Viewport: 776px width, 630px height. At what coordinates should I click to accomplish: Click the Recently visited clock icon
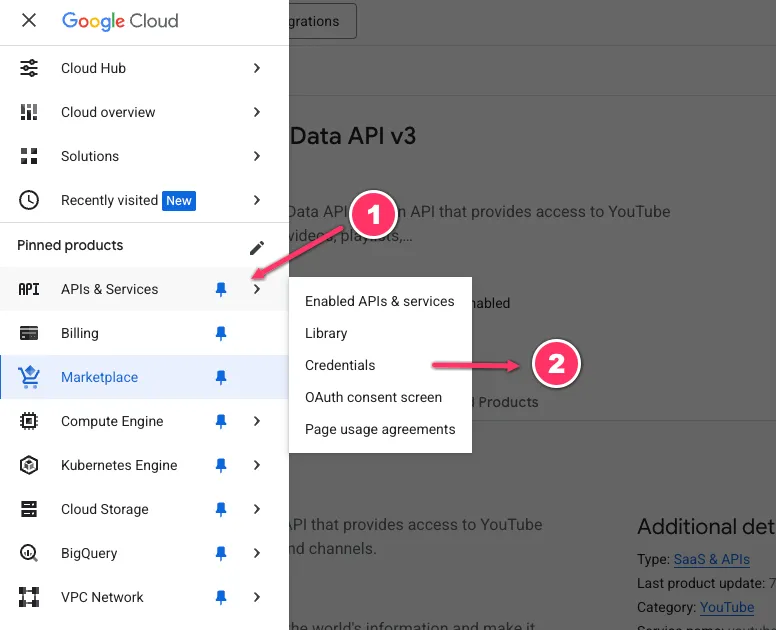click(29, 200)
